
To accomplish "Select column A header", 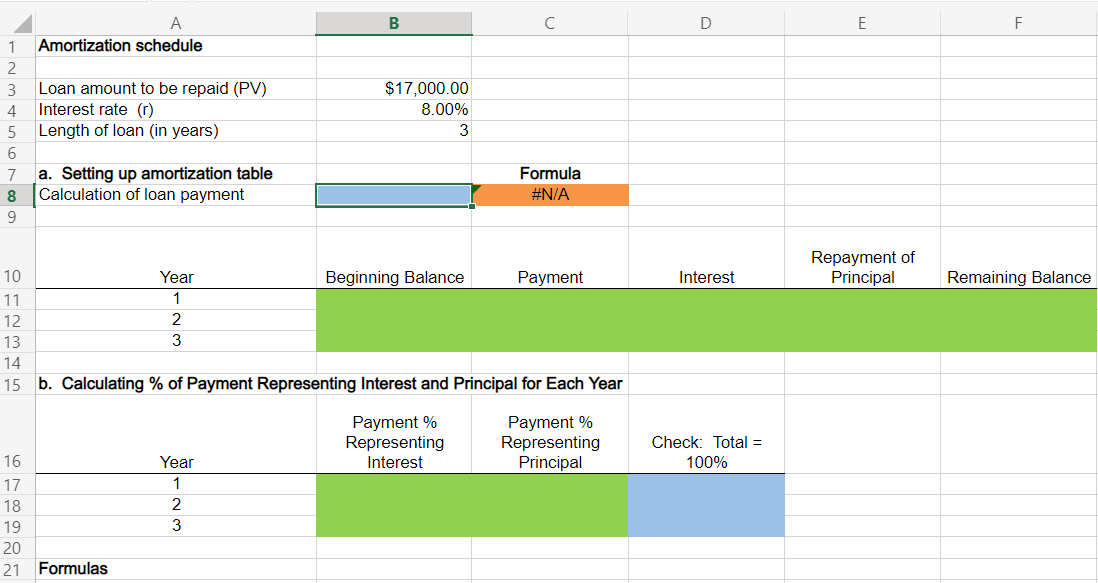I will pyautogui.click(x=175, y=23).
